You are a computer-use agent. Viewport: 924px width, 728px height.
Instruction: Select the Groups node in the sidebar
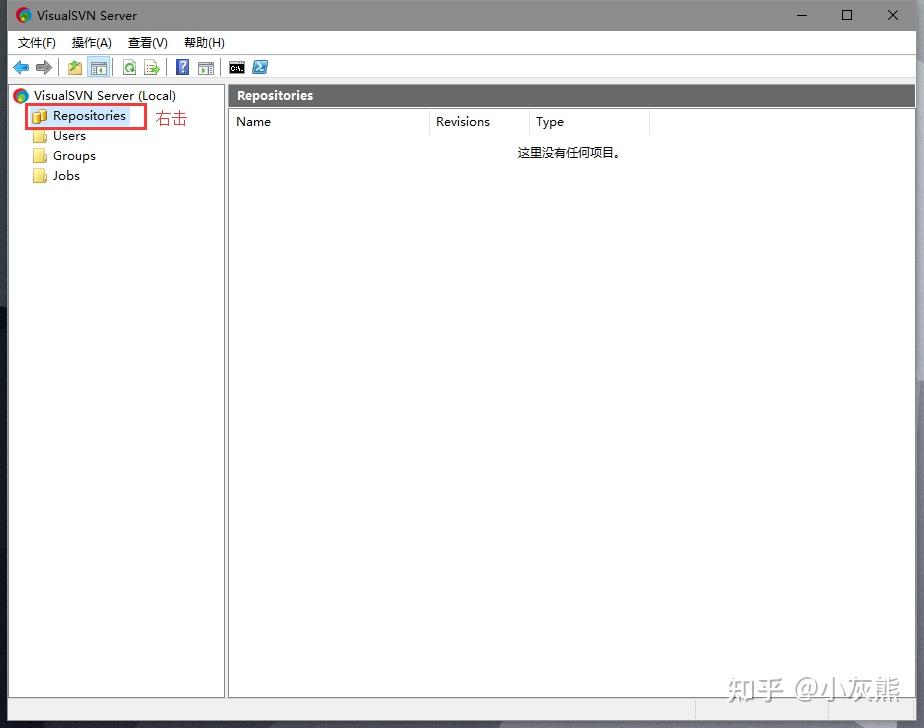[x=75, y=155]
